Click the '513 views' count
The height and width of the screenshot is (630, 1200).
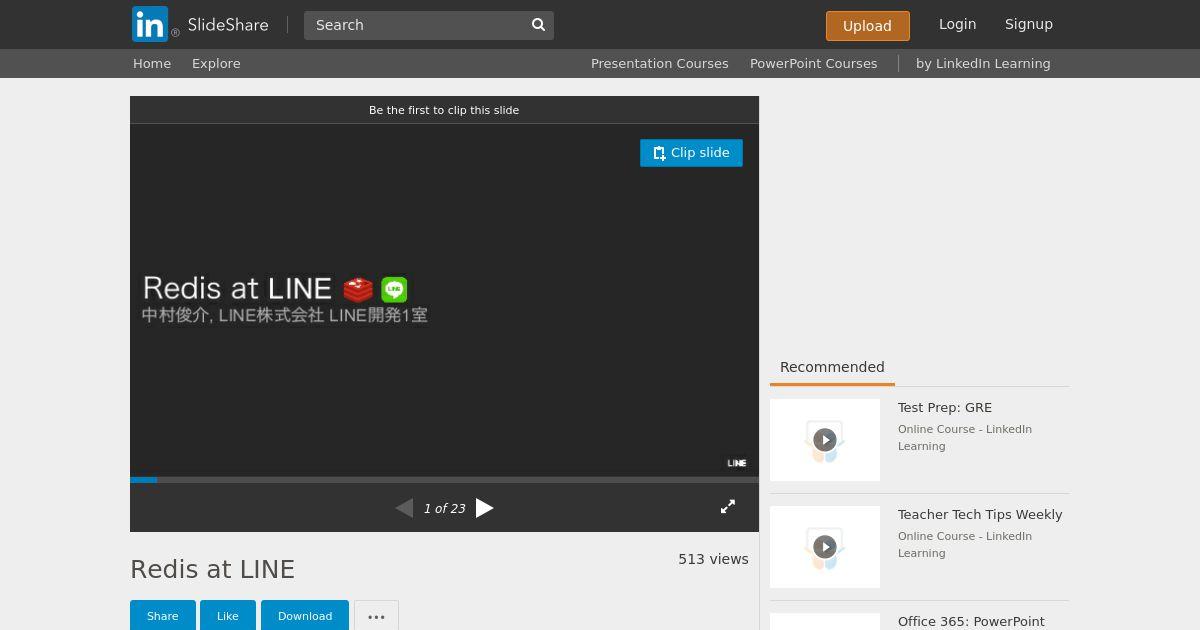pyautogui.click(x=713, y=559)
